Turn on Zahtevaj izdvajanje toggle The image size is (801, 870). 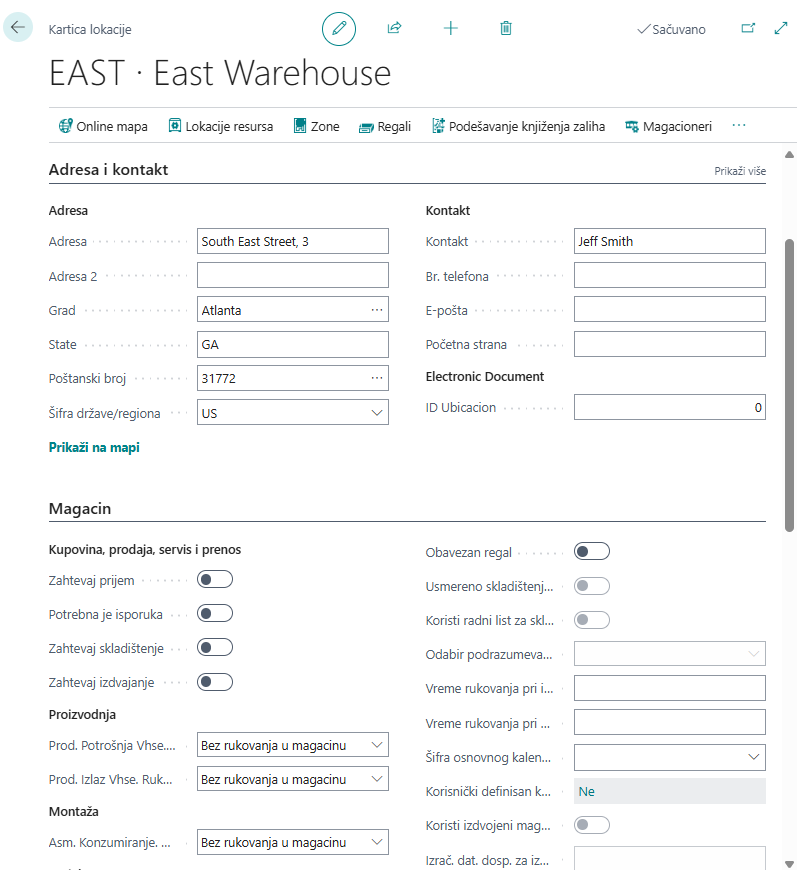(x=215, y=682)
